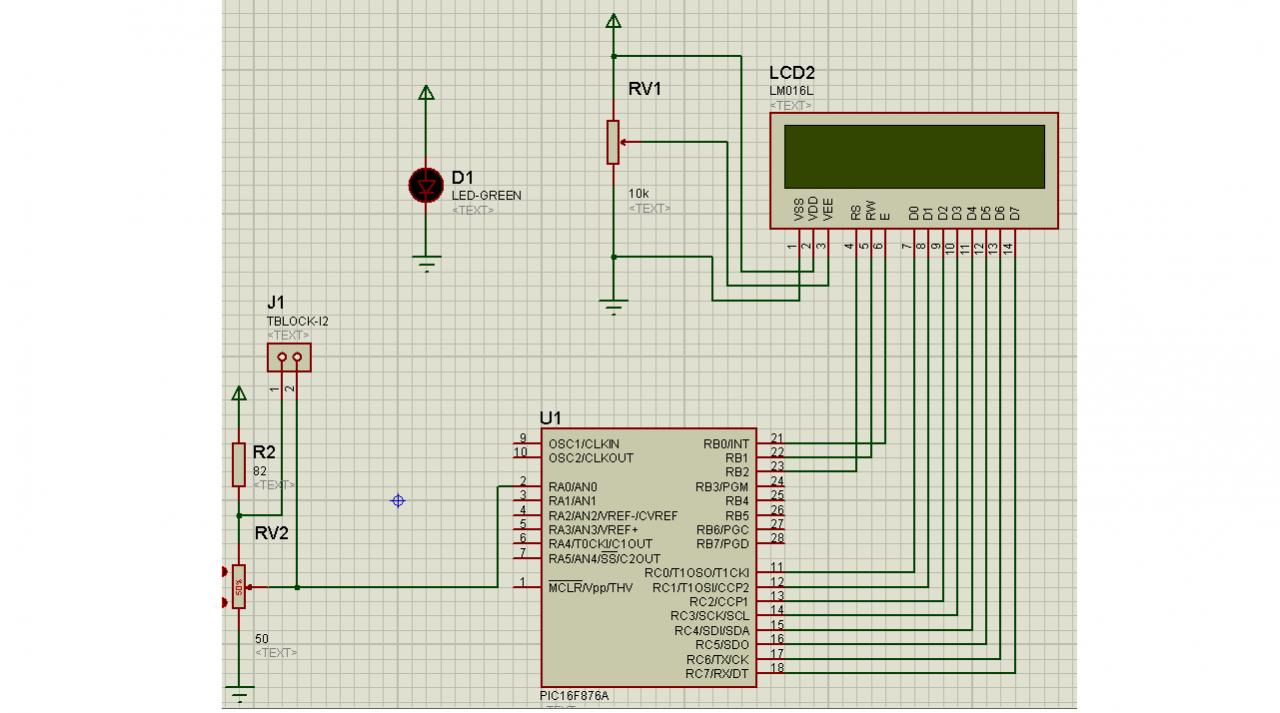The width and height of the screenshot is (1280, 713).
Task: Select the green LED D1 symbol
Action: coord(427,186)
